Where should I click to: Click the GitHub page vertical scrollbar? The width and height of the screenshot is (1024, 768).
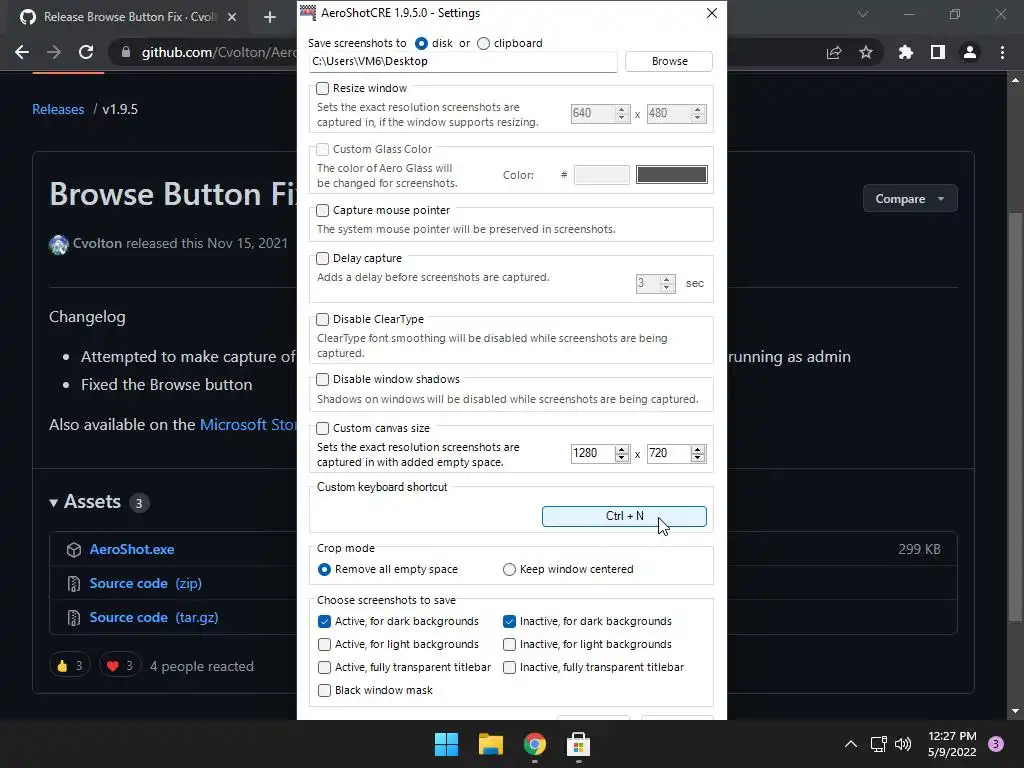click(1015, 418)
